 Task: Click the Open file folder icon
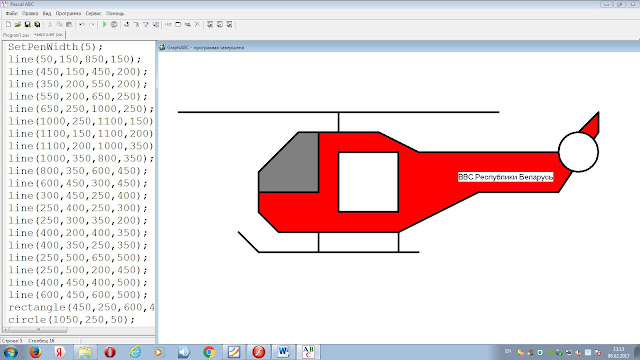[x=18, y=24]
